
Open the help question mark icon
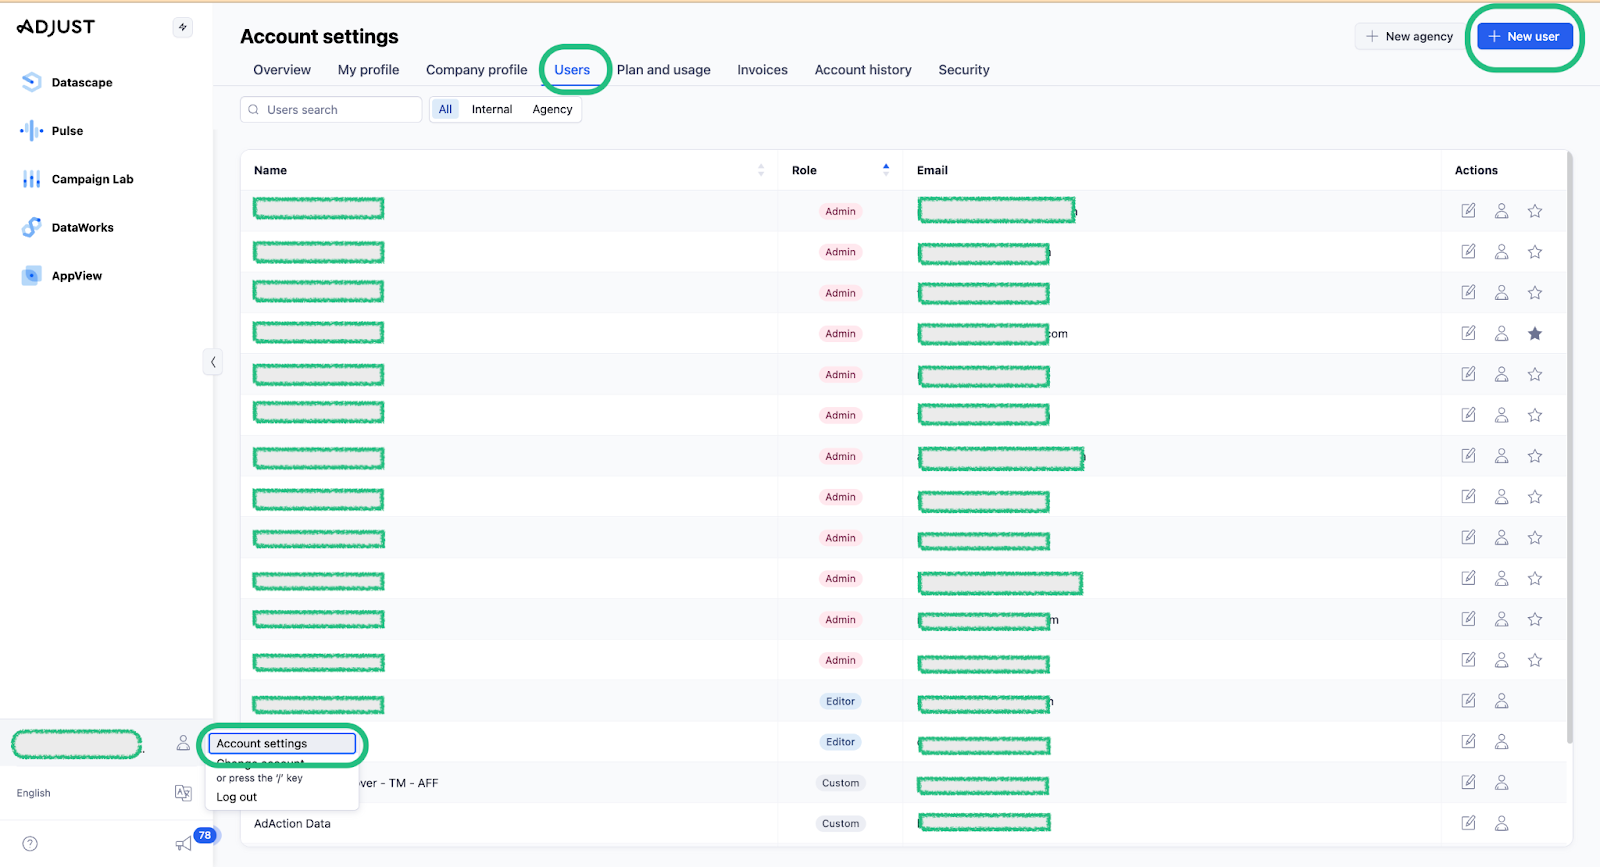30,844
